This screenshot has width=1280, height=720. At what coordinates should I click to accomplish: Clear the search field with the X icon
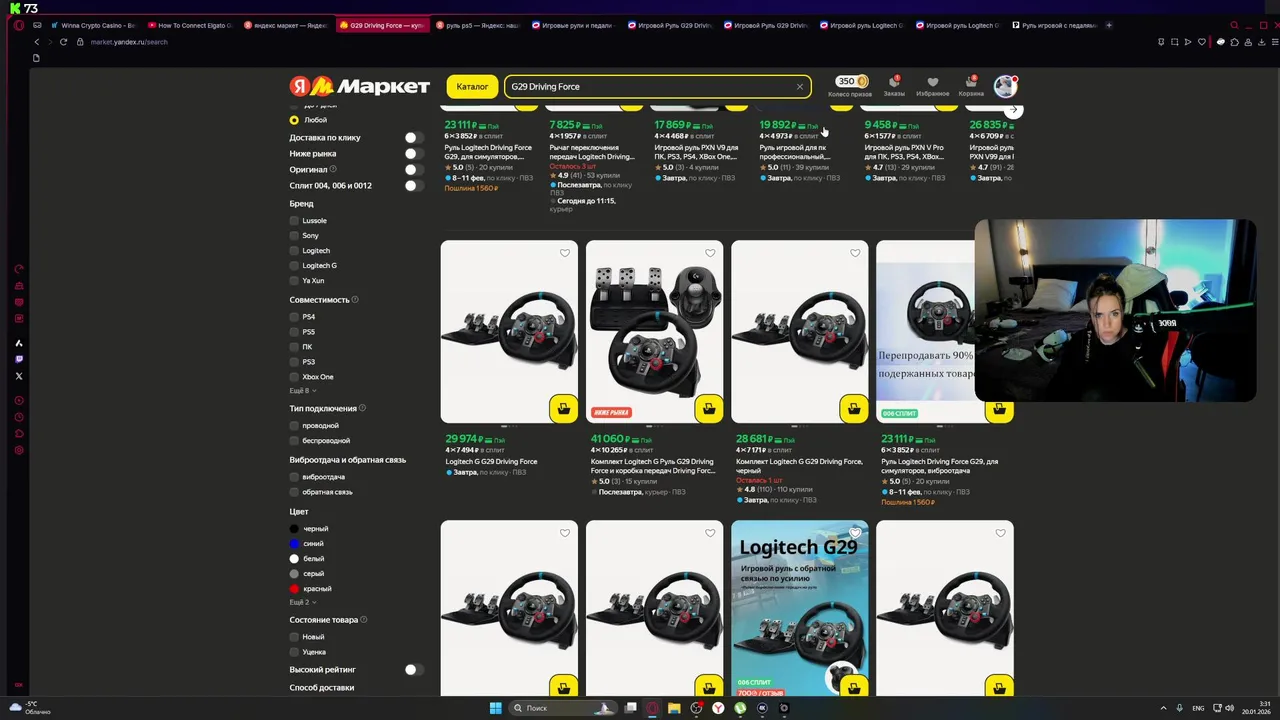tap(800, 87)
